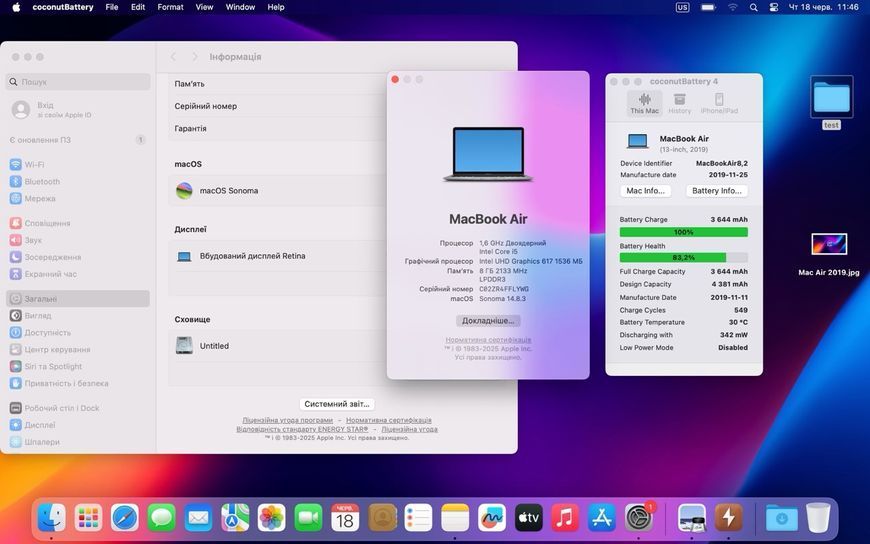Click the US input source indicator
This screenshot has width=870, height=544.
[682, 7]
